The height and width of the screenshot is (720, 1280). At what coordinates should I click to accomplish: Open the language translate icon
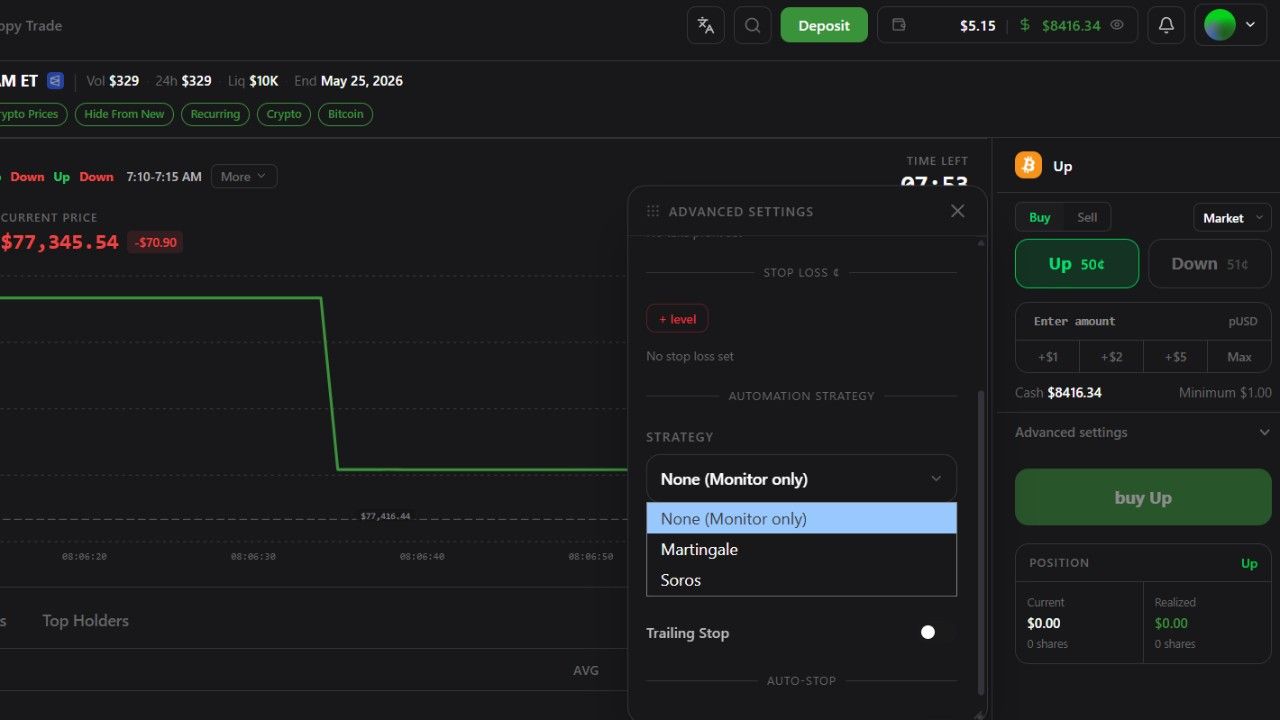(x=706, y=26)
